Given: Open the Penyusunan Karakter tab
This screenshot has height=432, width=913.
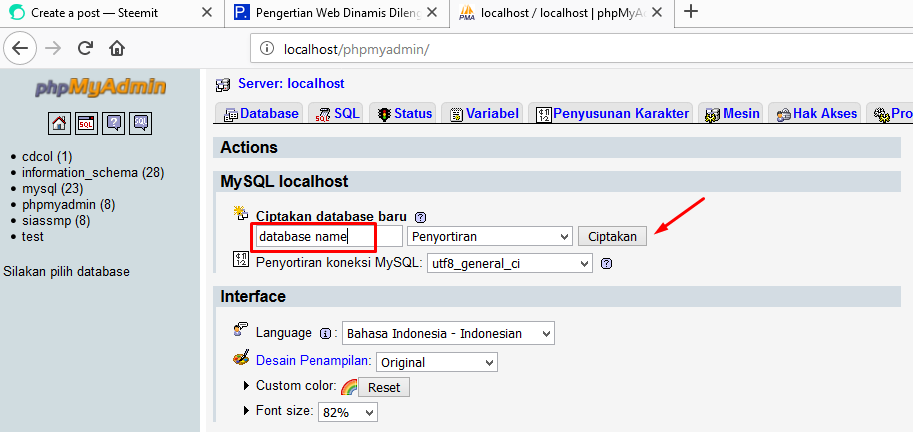Looking at the screenshot, I should [x=611, y=114].
